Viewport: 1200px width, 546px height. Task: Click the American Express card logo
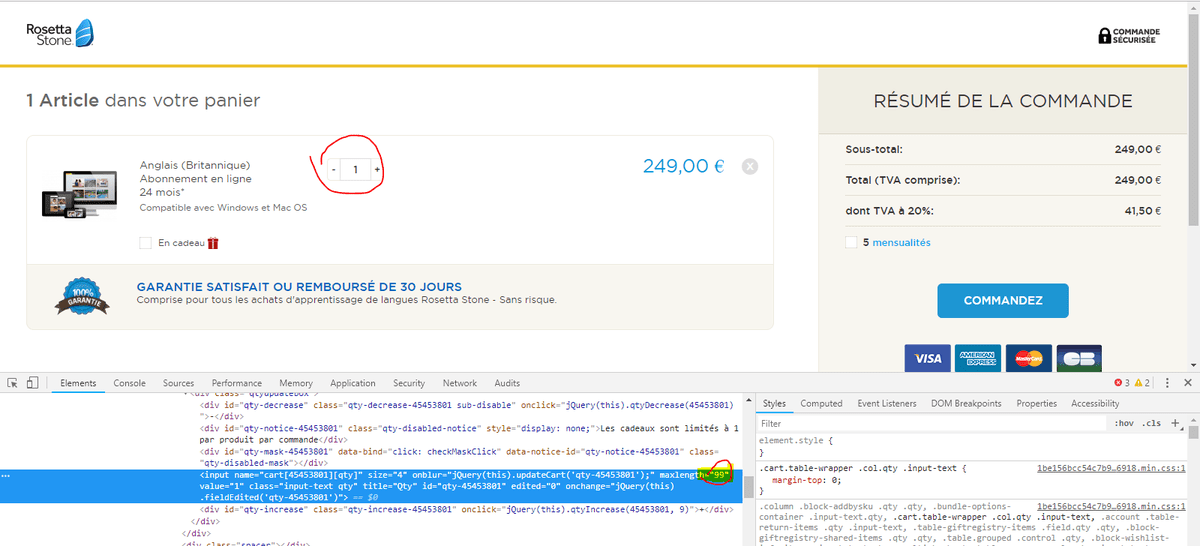(x=978, y=358)
